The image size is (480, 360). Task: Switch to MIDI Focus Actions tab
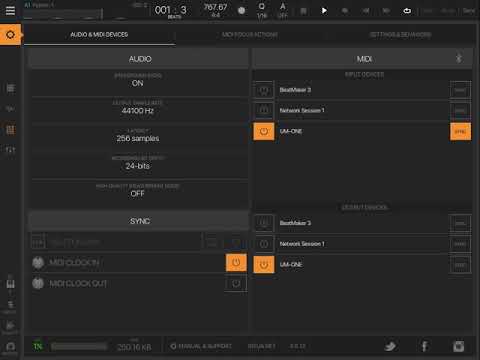(250, 35)
